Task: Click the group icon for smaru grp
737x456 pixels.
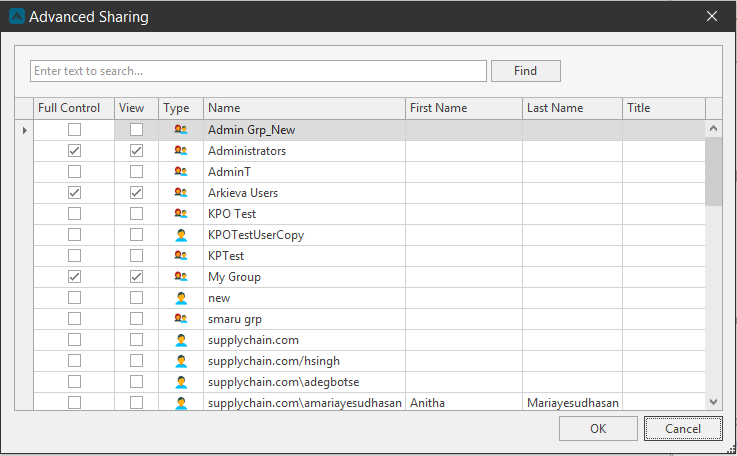Action: (181, 318)
